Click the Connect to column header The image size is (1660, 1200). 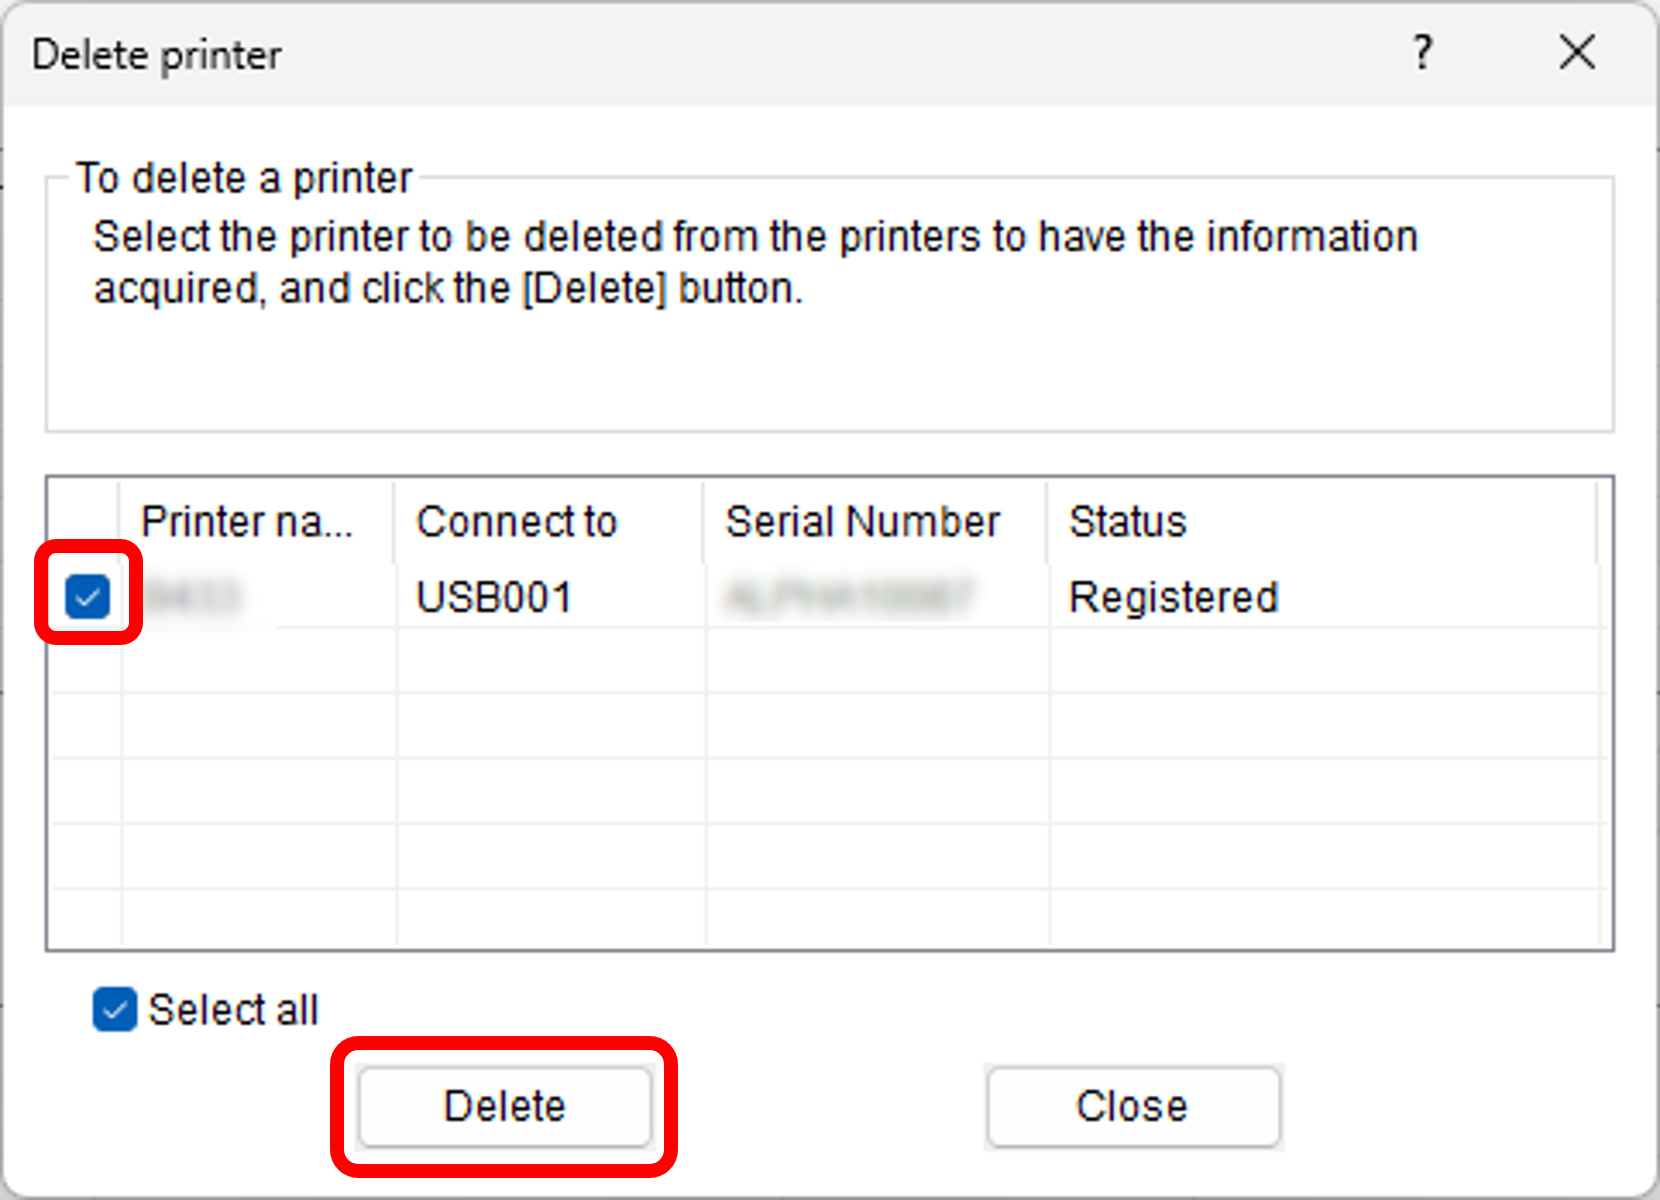(517, 522)
